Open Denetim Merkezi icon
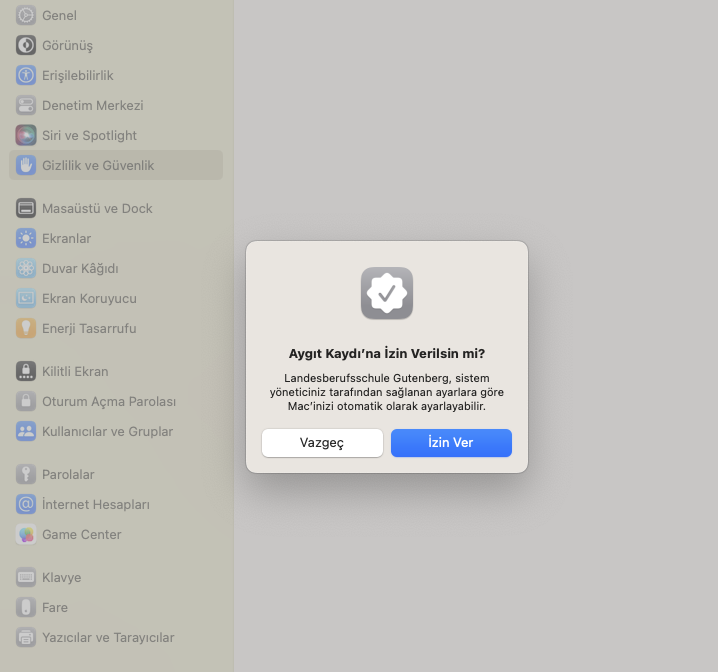718x672 pixels. click(x=26, y=106)
